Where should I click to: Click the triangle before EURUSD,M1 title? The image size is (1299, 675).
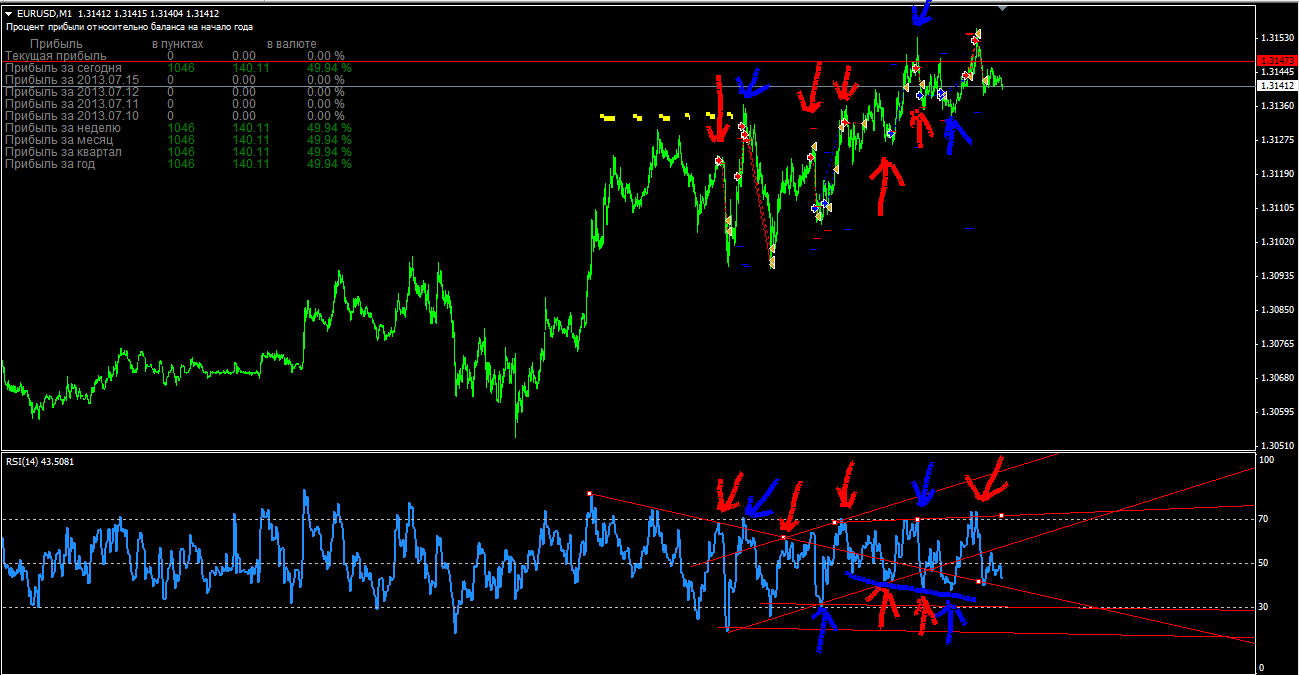[x=10, y=13]
